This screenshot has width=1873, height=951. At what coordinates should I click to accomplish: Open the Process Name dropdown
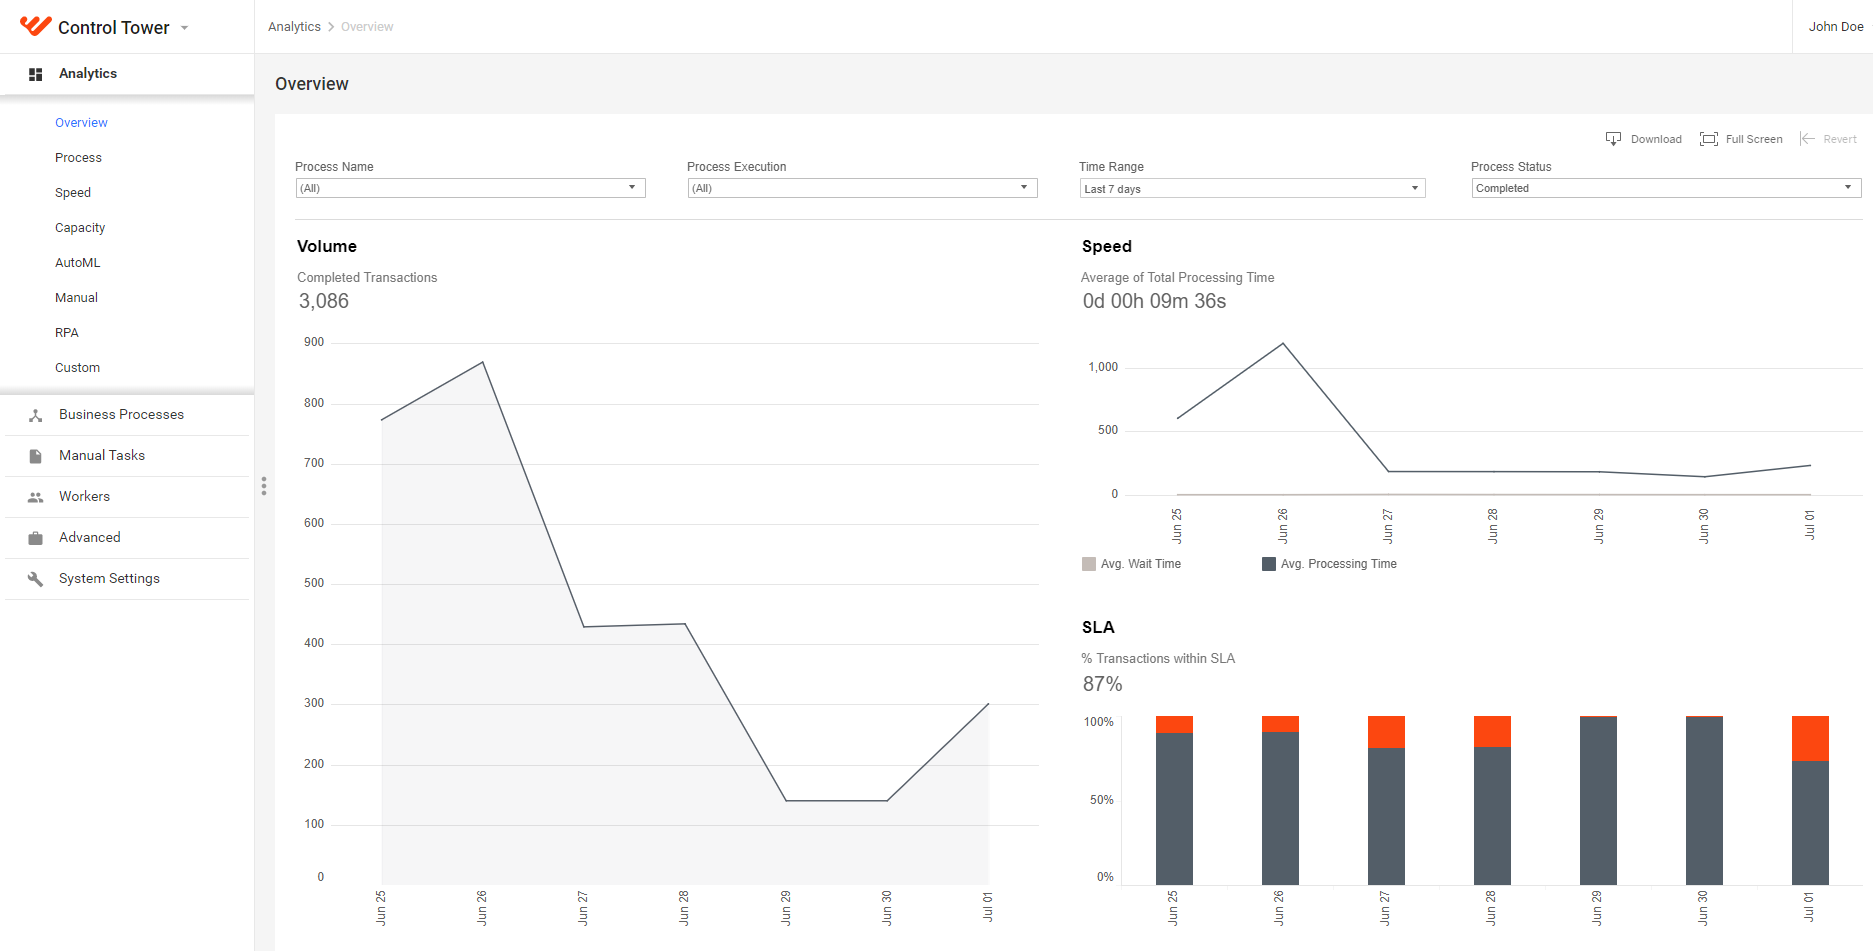click(x=470, y=188)
